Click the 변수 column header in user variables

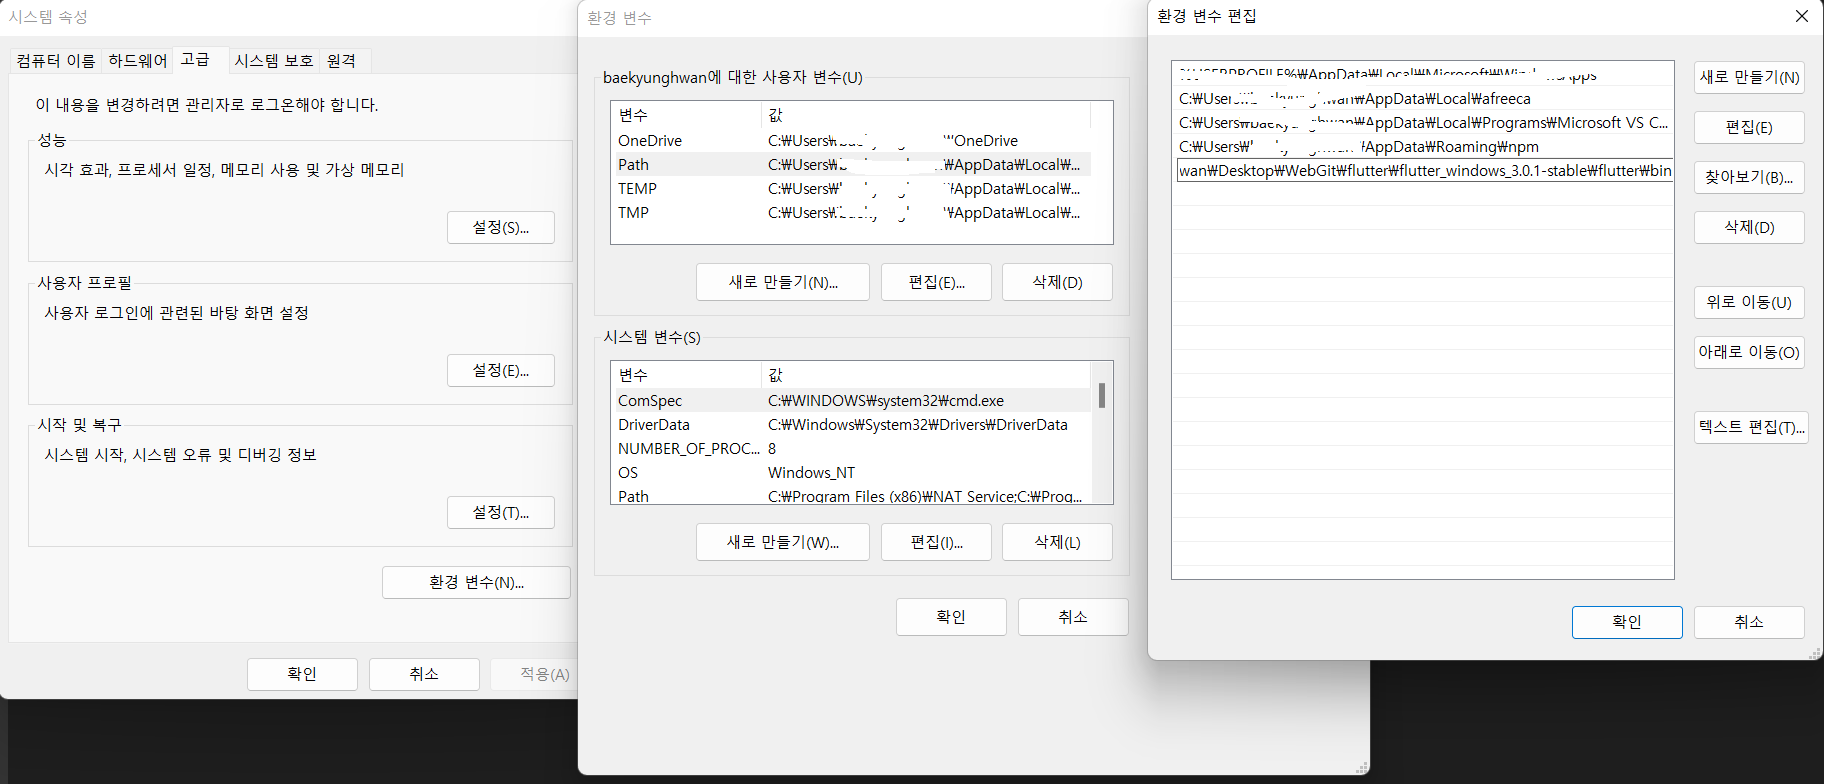686,115
